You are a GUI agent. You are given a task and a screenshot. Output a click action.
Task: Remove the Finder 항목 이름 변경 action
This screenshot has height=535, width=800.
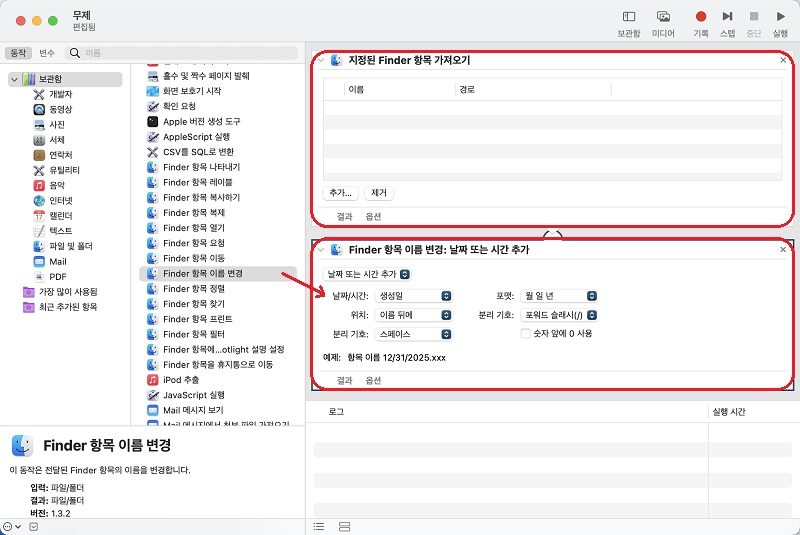coord(783,249)
